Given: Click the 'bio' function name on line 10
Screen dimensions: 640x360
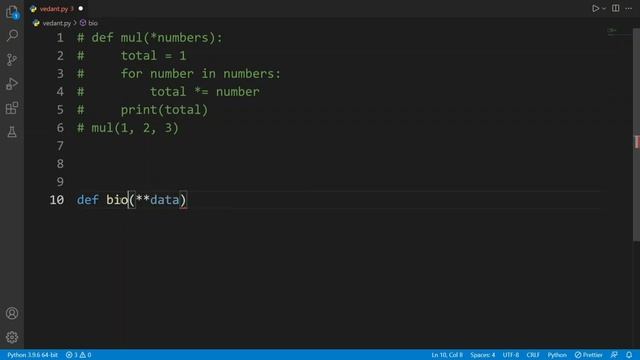Looking at the screenshot, I should pyautogui.click(x=117, y=200).
